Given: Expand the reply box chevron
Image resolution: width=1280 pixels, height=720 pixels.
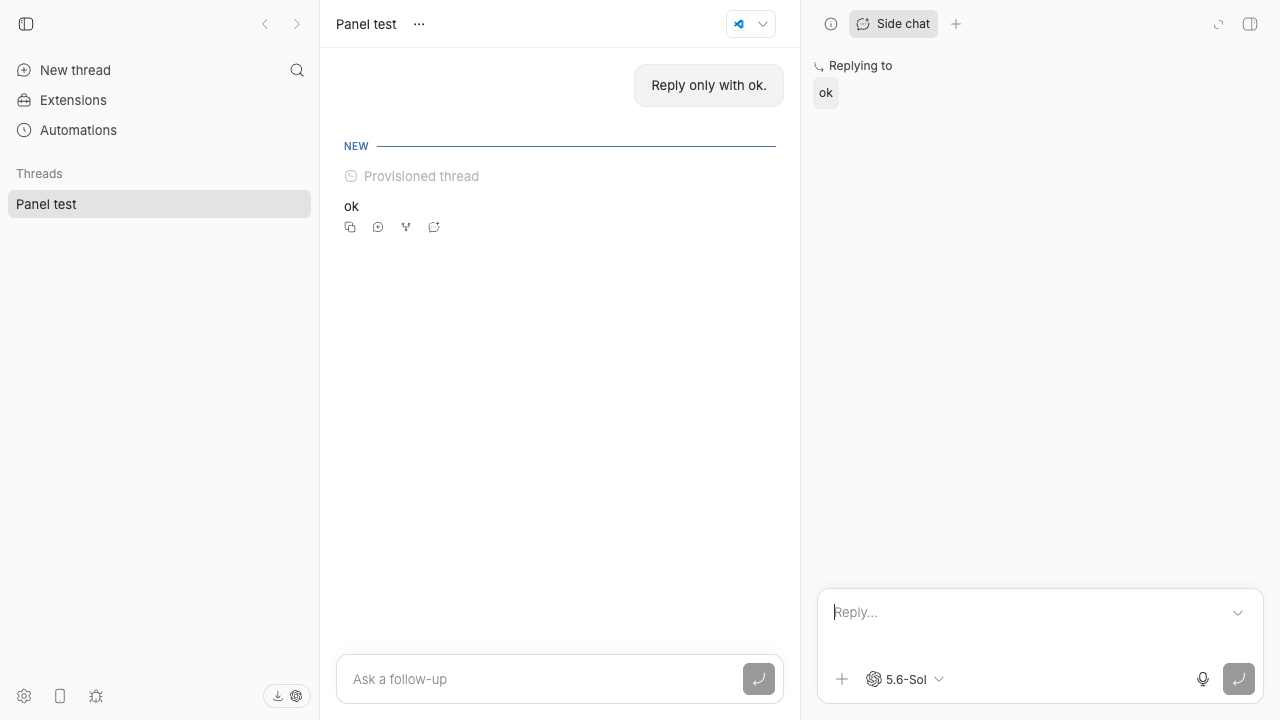Looking at the screenshot, I should (x=1238, y=613).
